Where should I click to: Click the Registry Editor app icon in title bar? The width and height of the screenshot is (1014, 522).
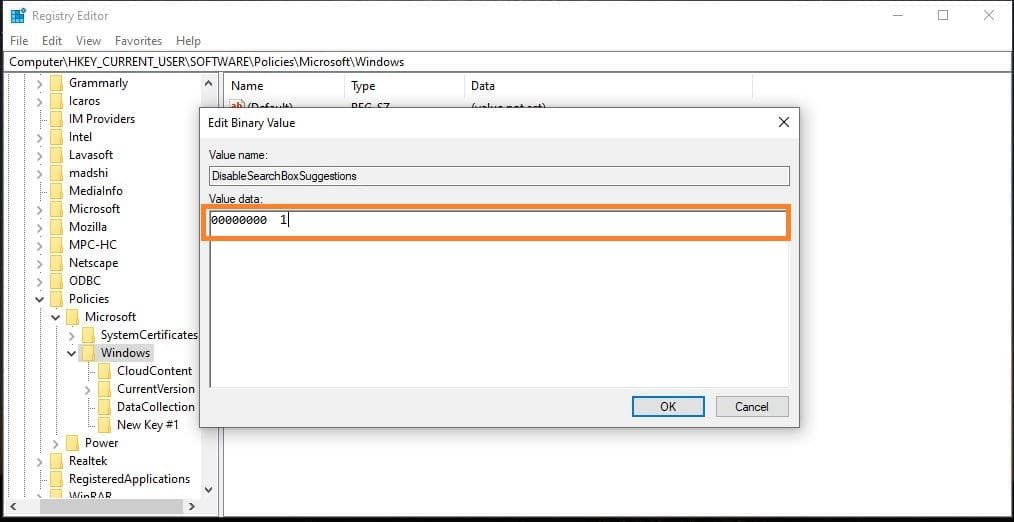[x=18, y=16]
